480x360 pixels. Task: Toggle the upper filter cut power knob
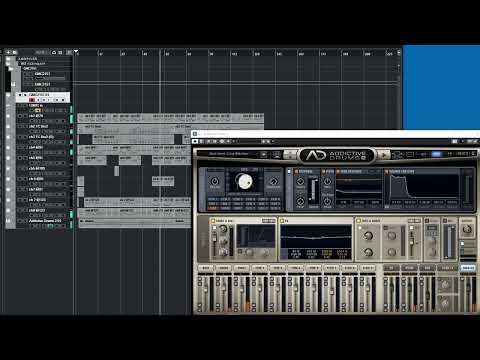coord(327,181)
